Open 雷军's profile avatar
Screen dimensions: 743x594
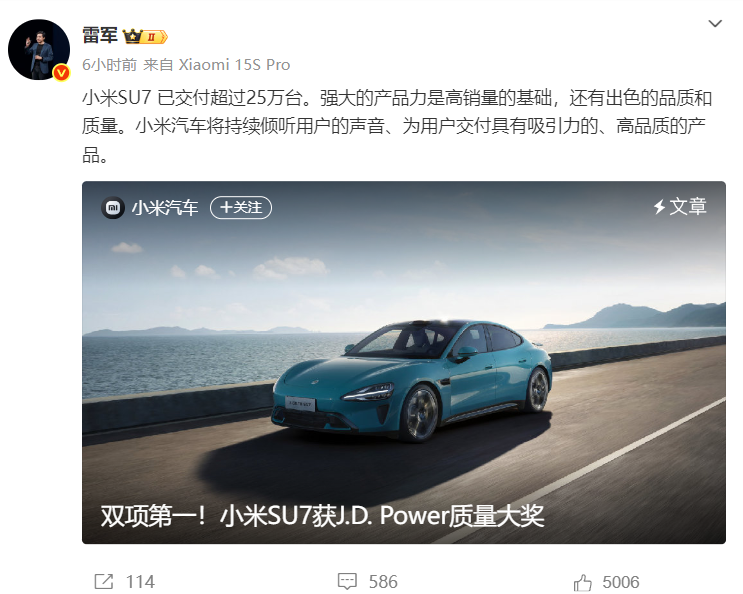pos(39,49)
